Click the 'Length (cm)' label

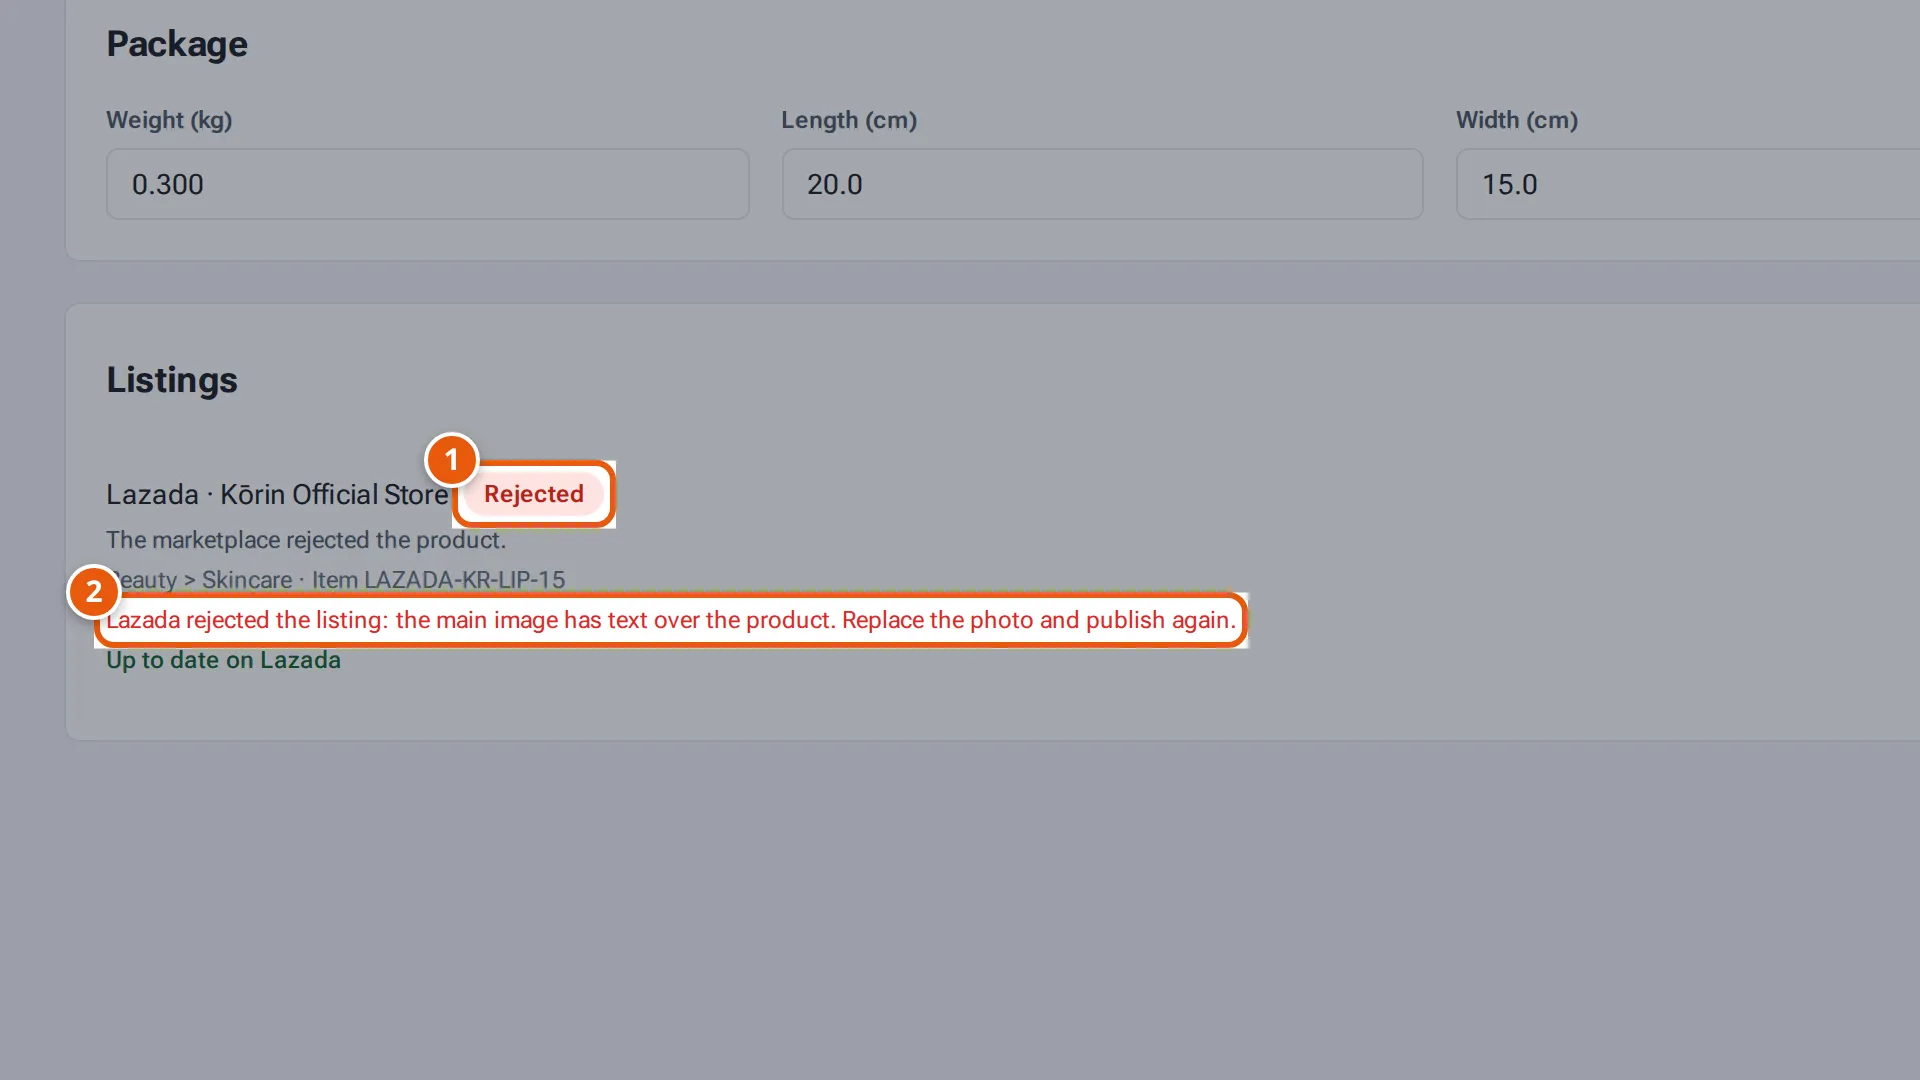(849, 120)
